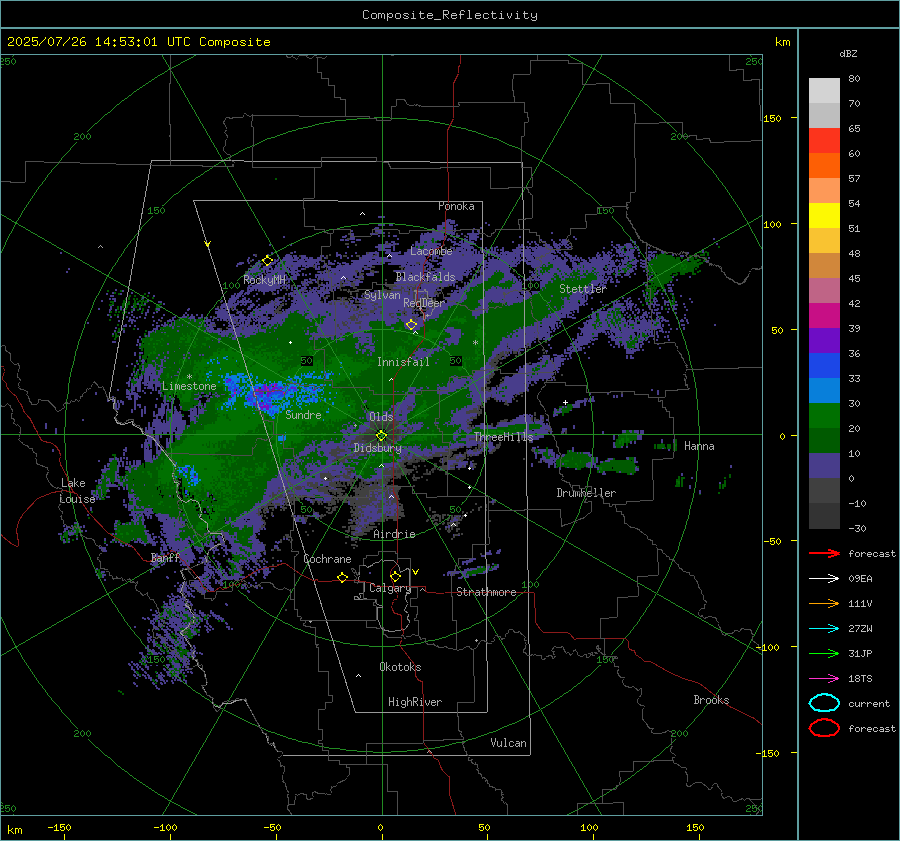900x841 pixels.
Task: Click the Limestone label
Action: pyautogui.click(x=189, y=386)
